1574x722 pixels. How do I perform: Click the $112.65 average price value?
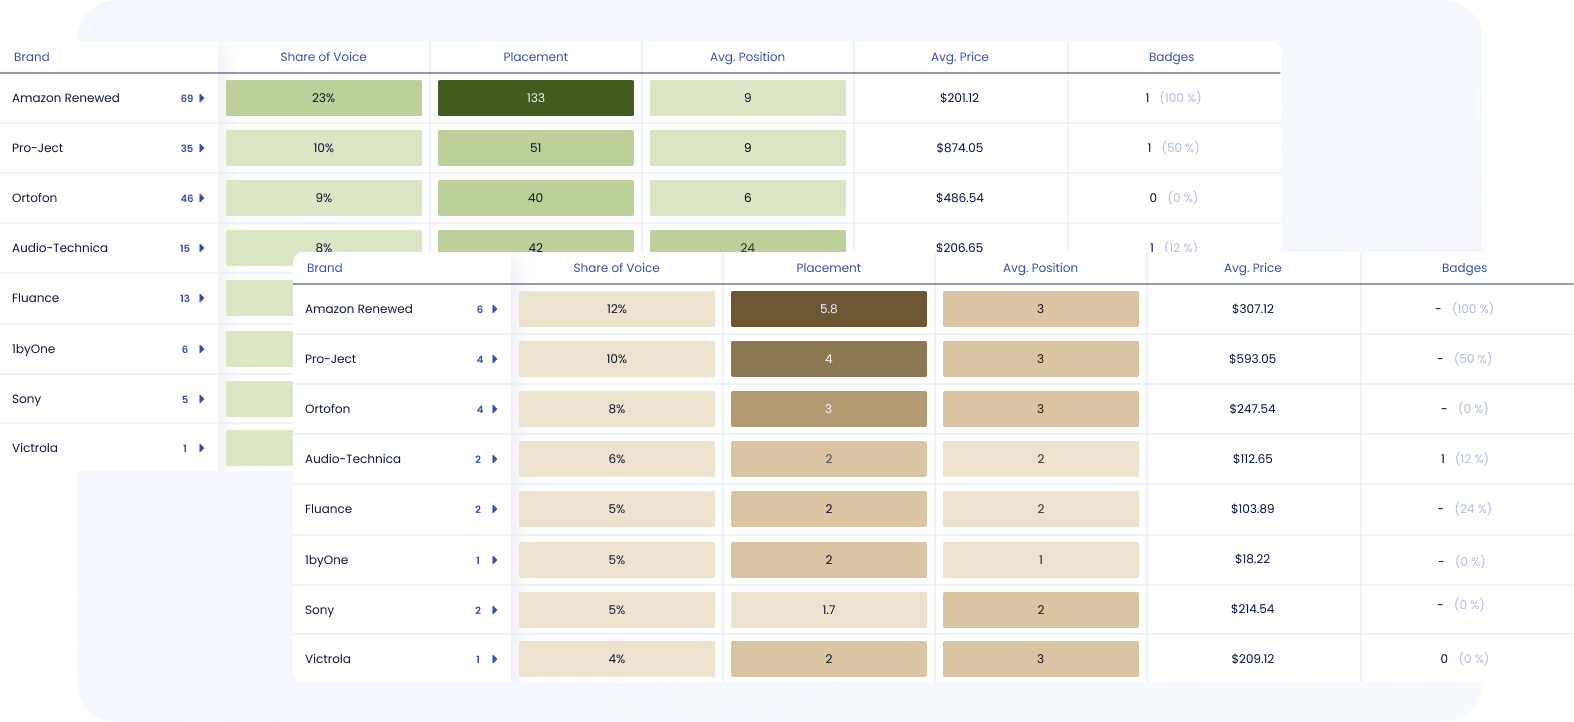point(1252,459)
